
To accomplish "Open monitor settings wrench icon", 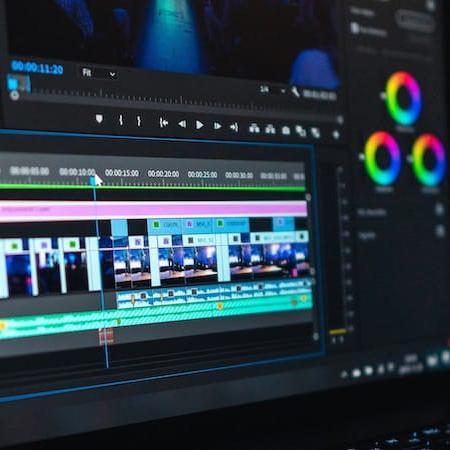I will click(x=295, y=92).
